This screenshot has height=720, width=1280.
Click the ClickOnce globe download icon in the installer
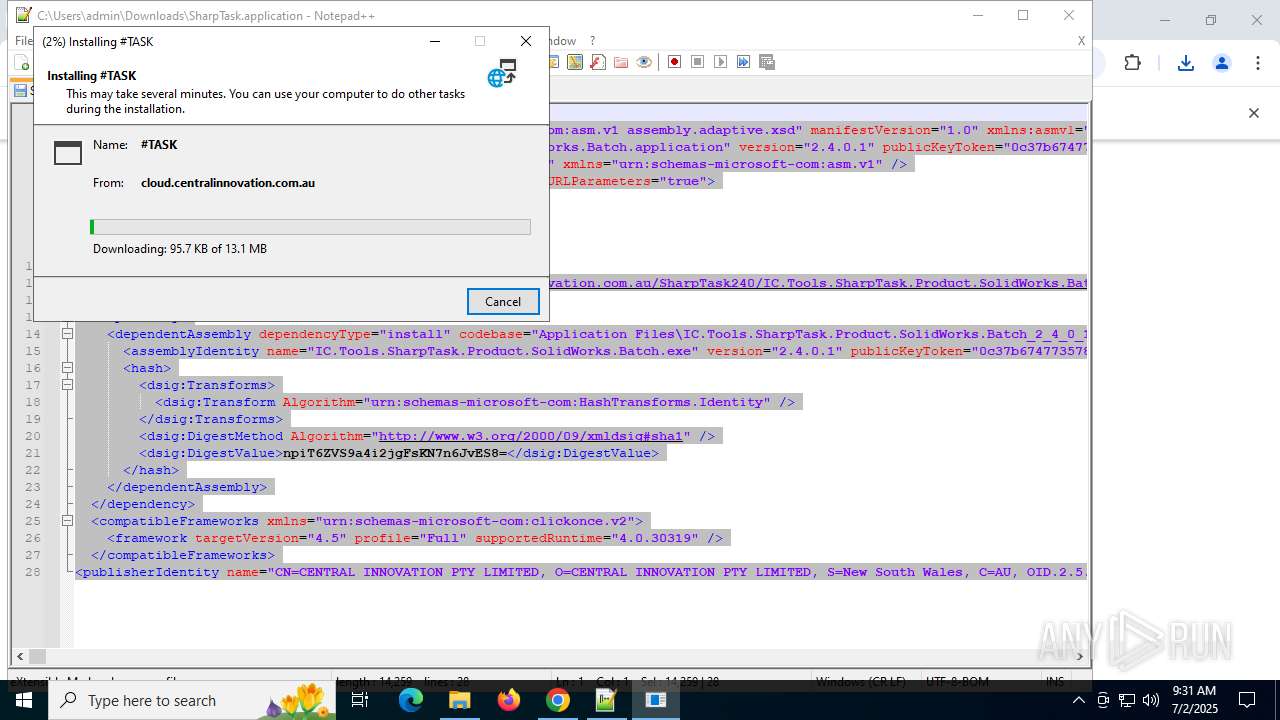[x=502, y=73]
